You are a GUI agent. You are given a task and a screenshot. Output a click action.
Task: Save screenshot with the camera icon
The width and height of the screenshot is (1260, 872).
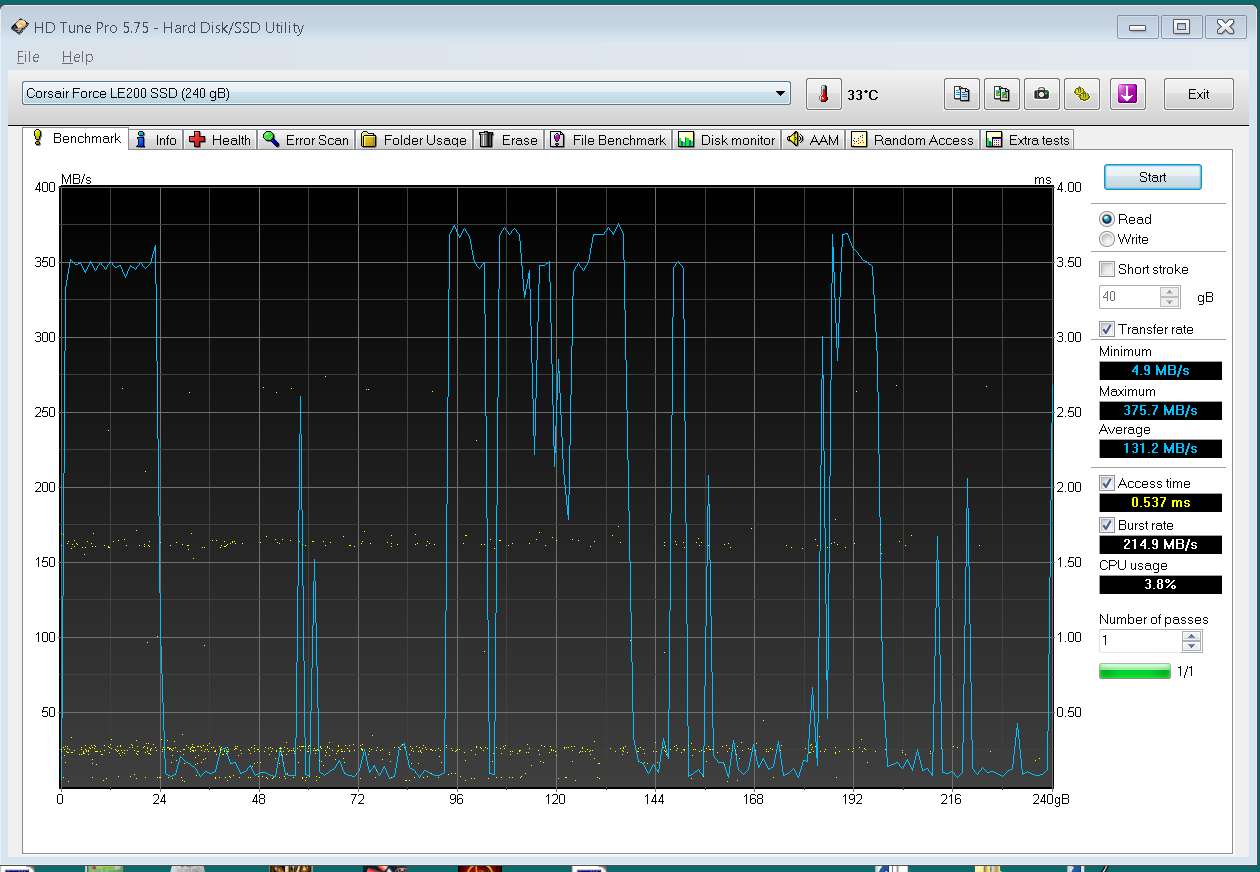(x=1041, y=94)
